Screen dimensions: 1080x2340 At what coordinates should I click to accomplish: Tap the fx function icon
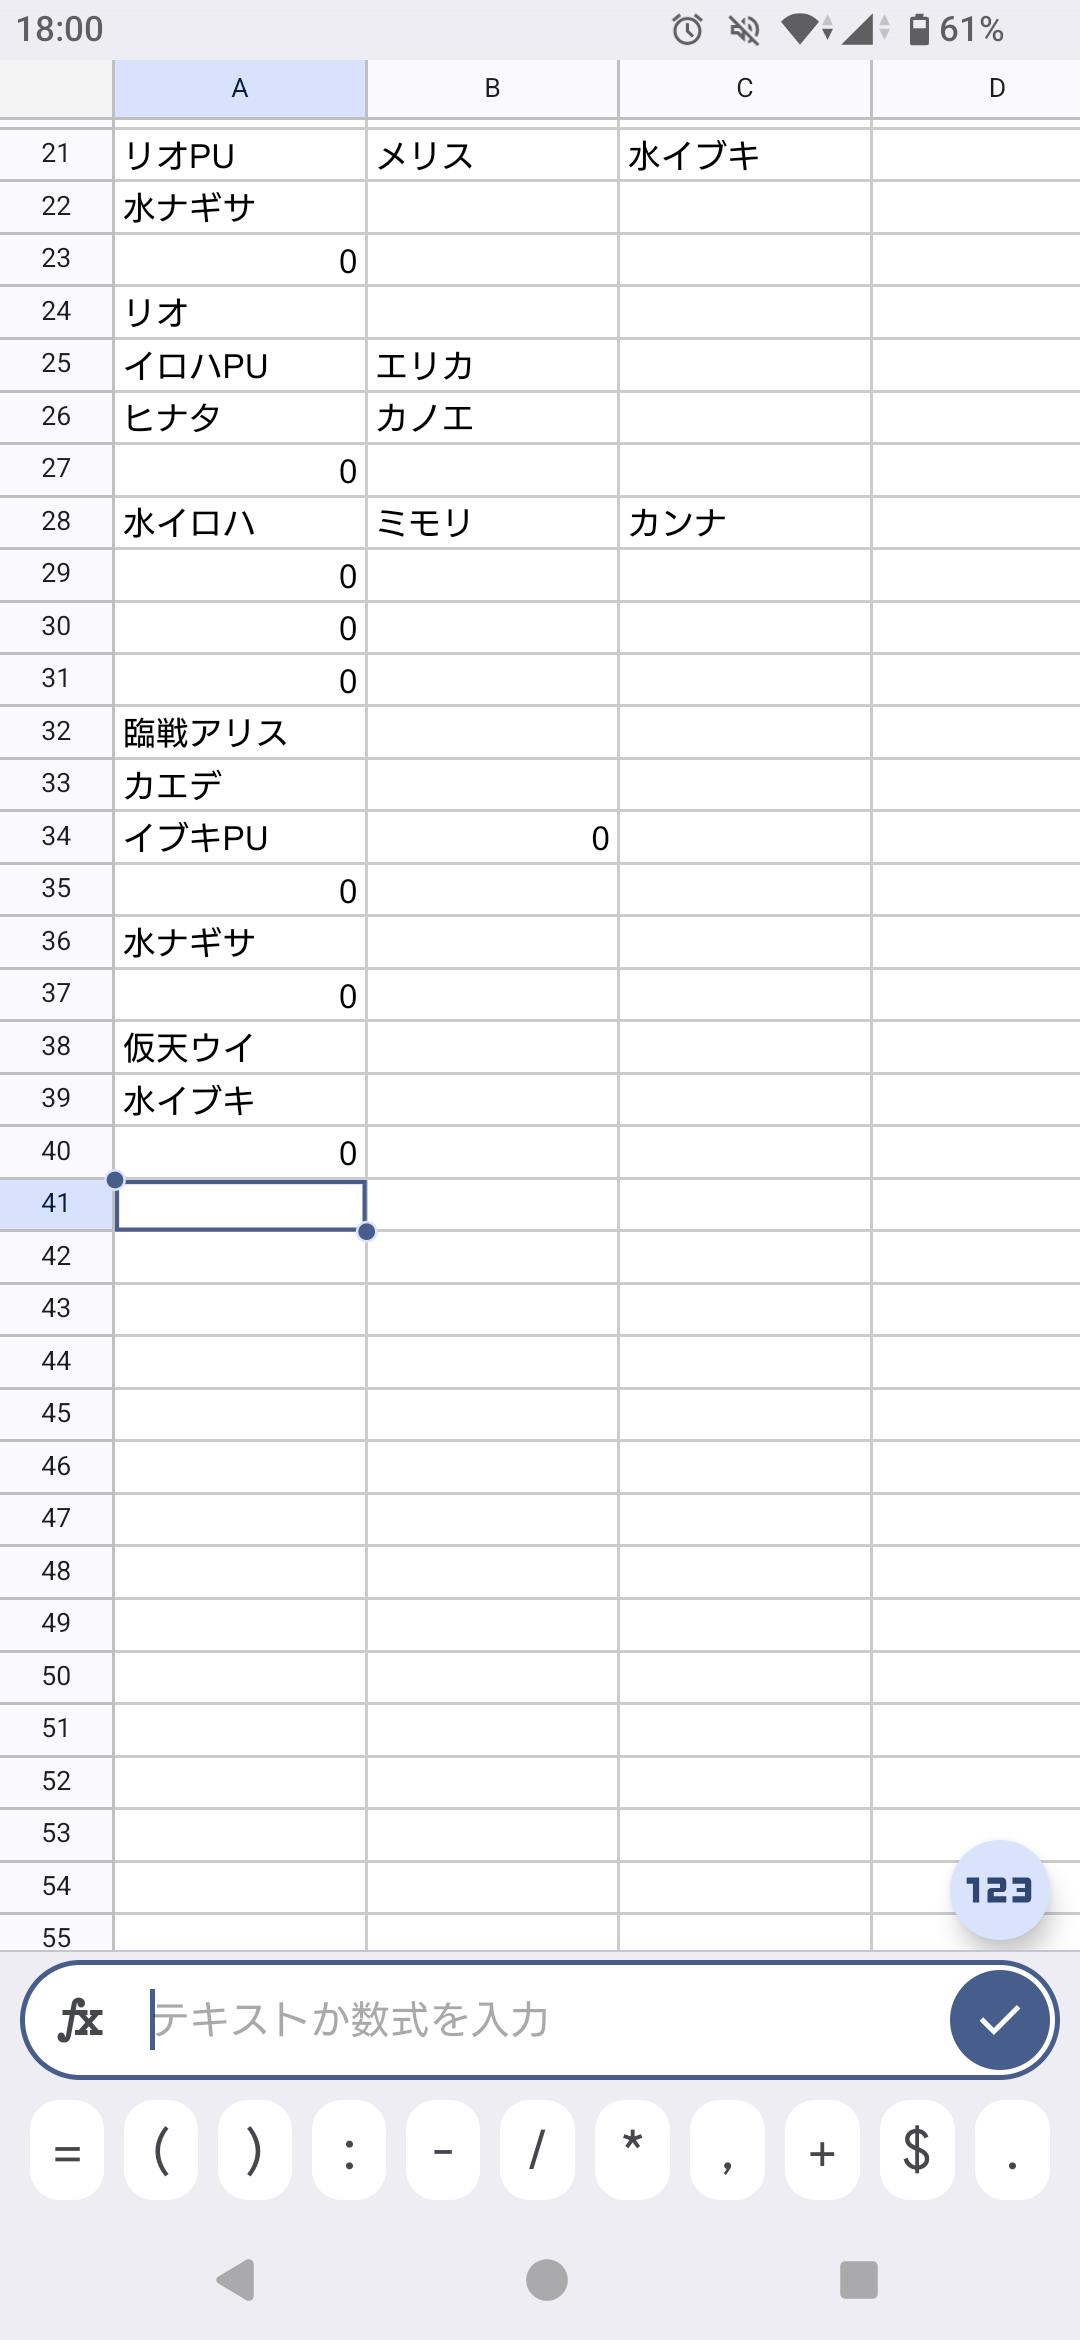coord(81,2020)
